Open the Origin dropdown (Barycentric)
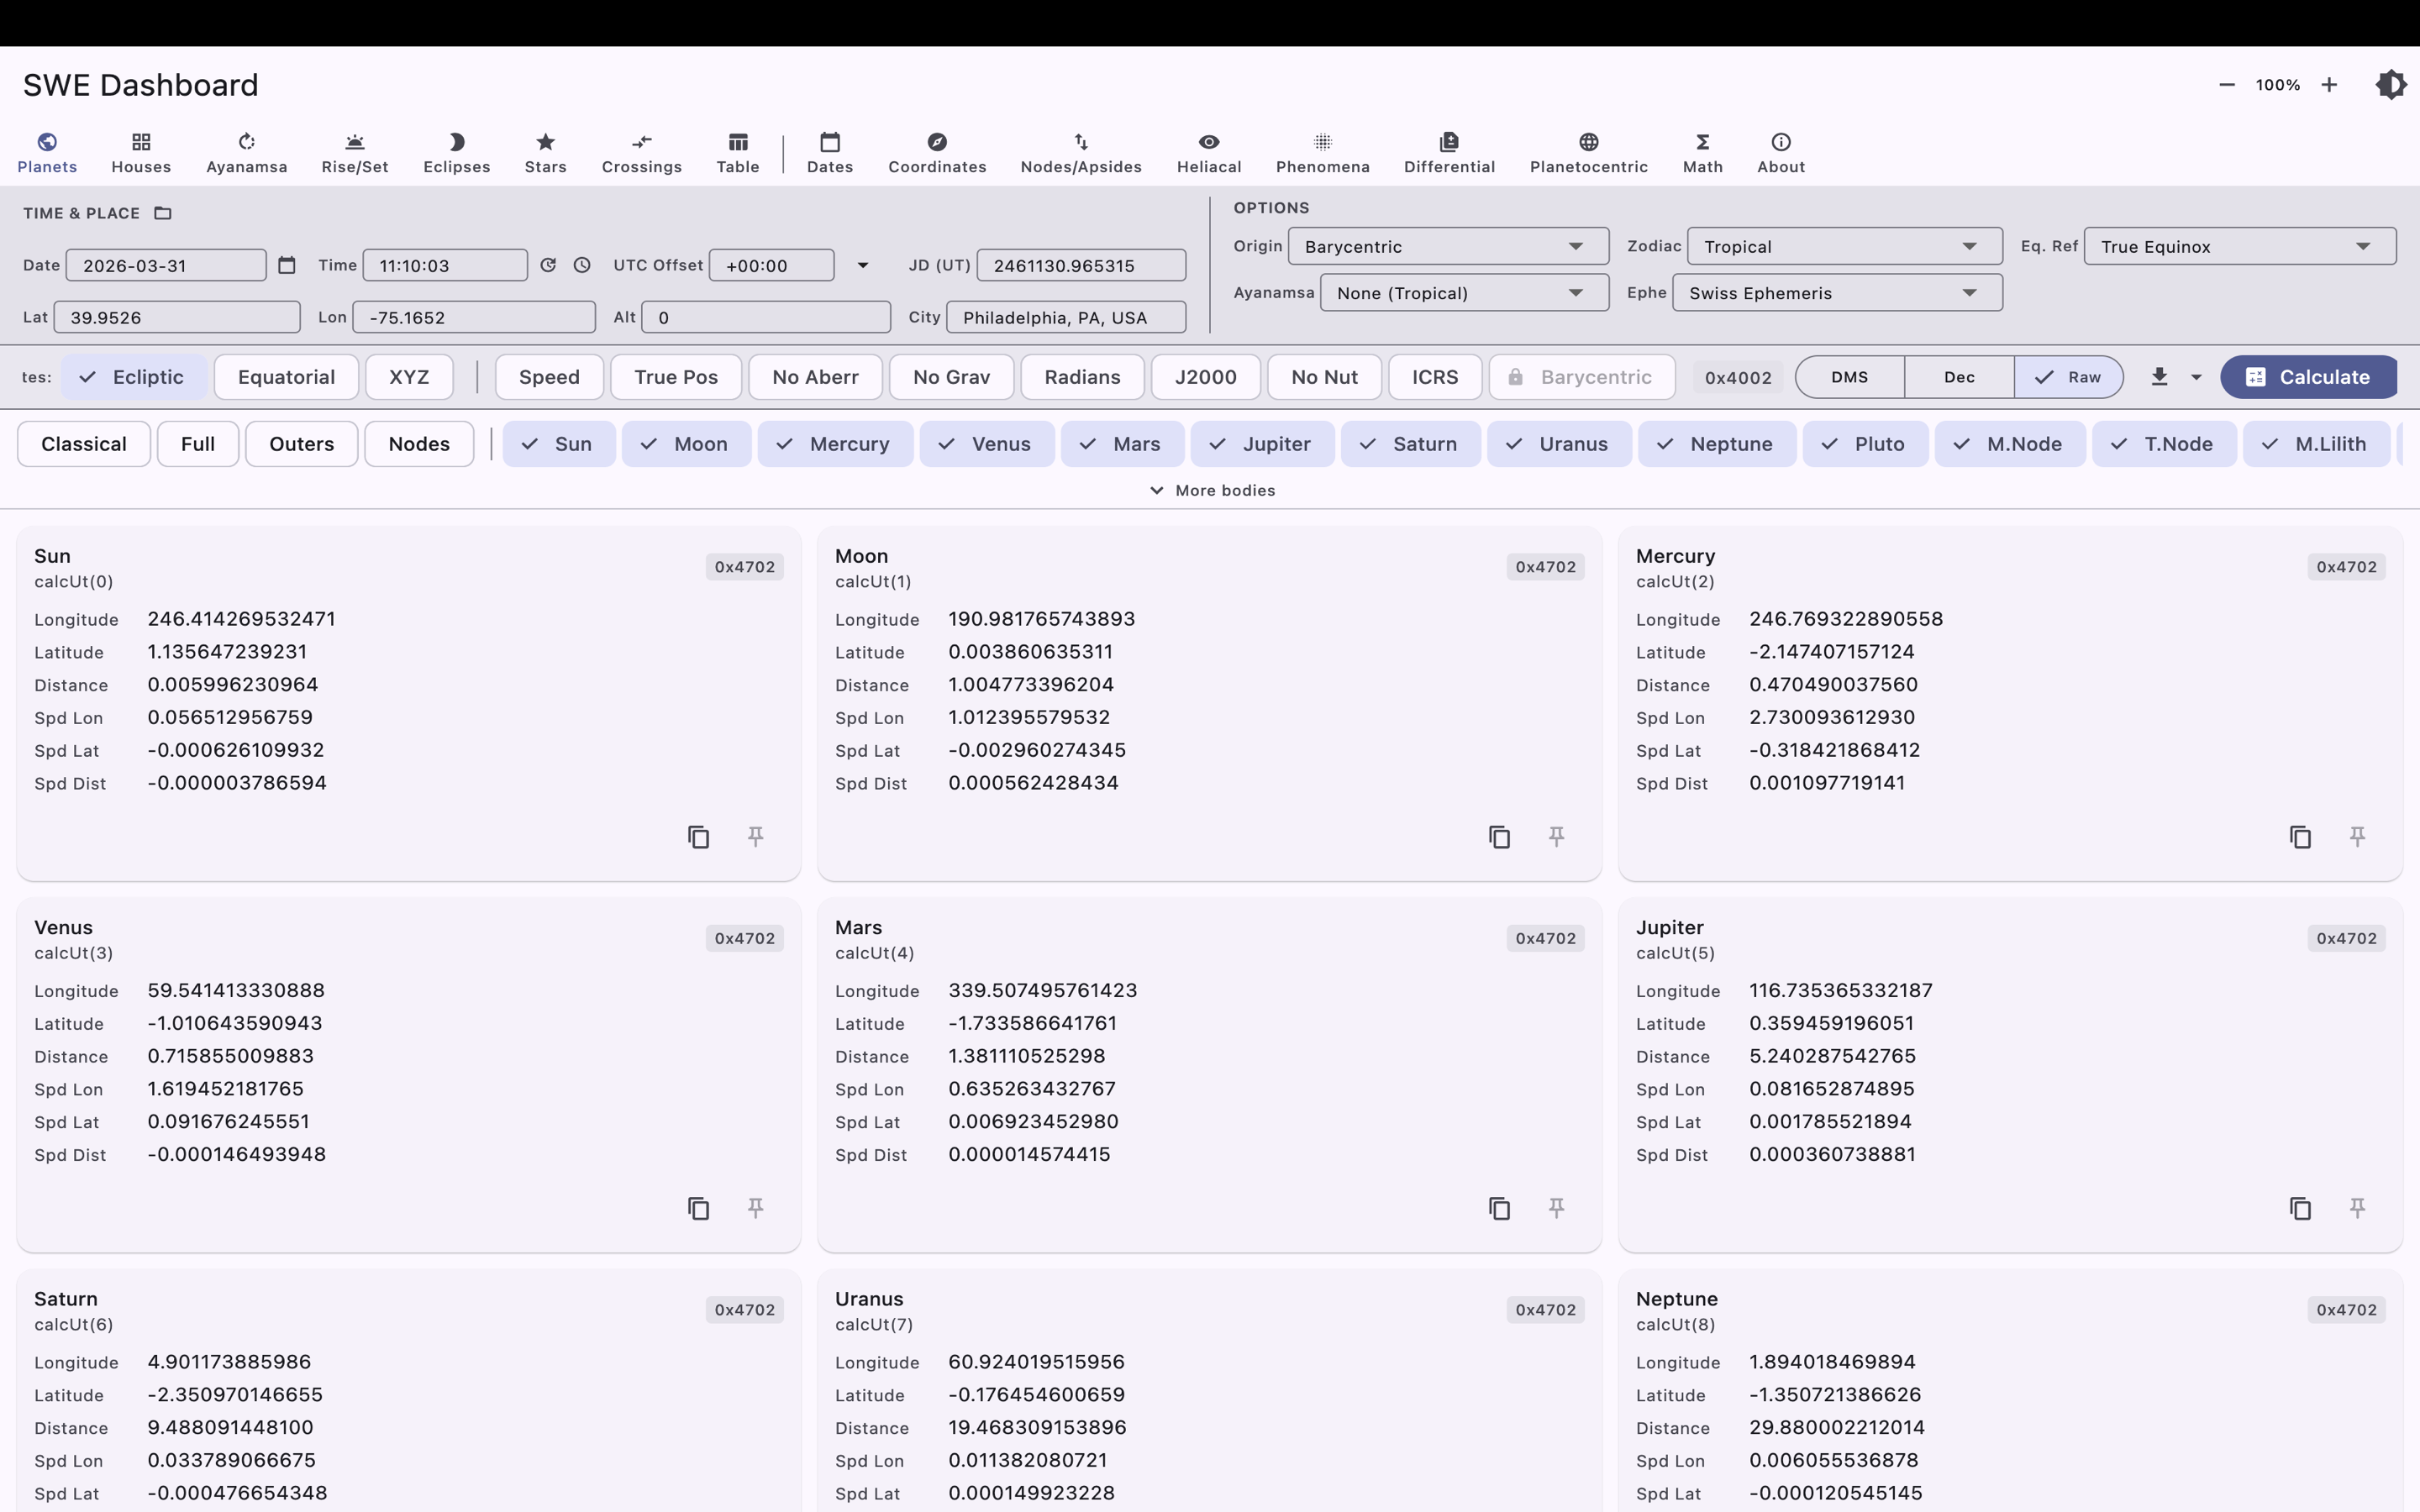2420x1512 pixels. click(1448, 246)
